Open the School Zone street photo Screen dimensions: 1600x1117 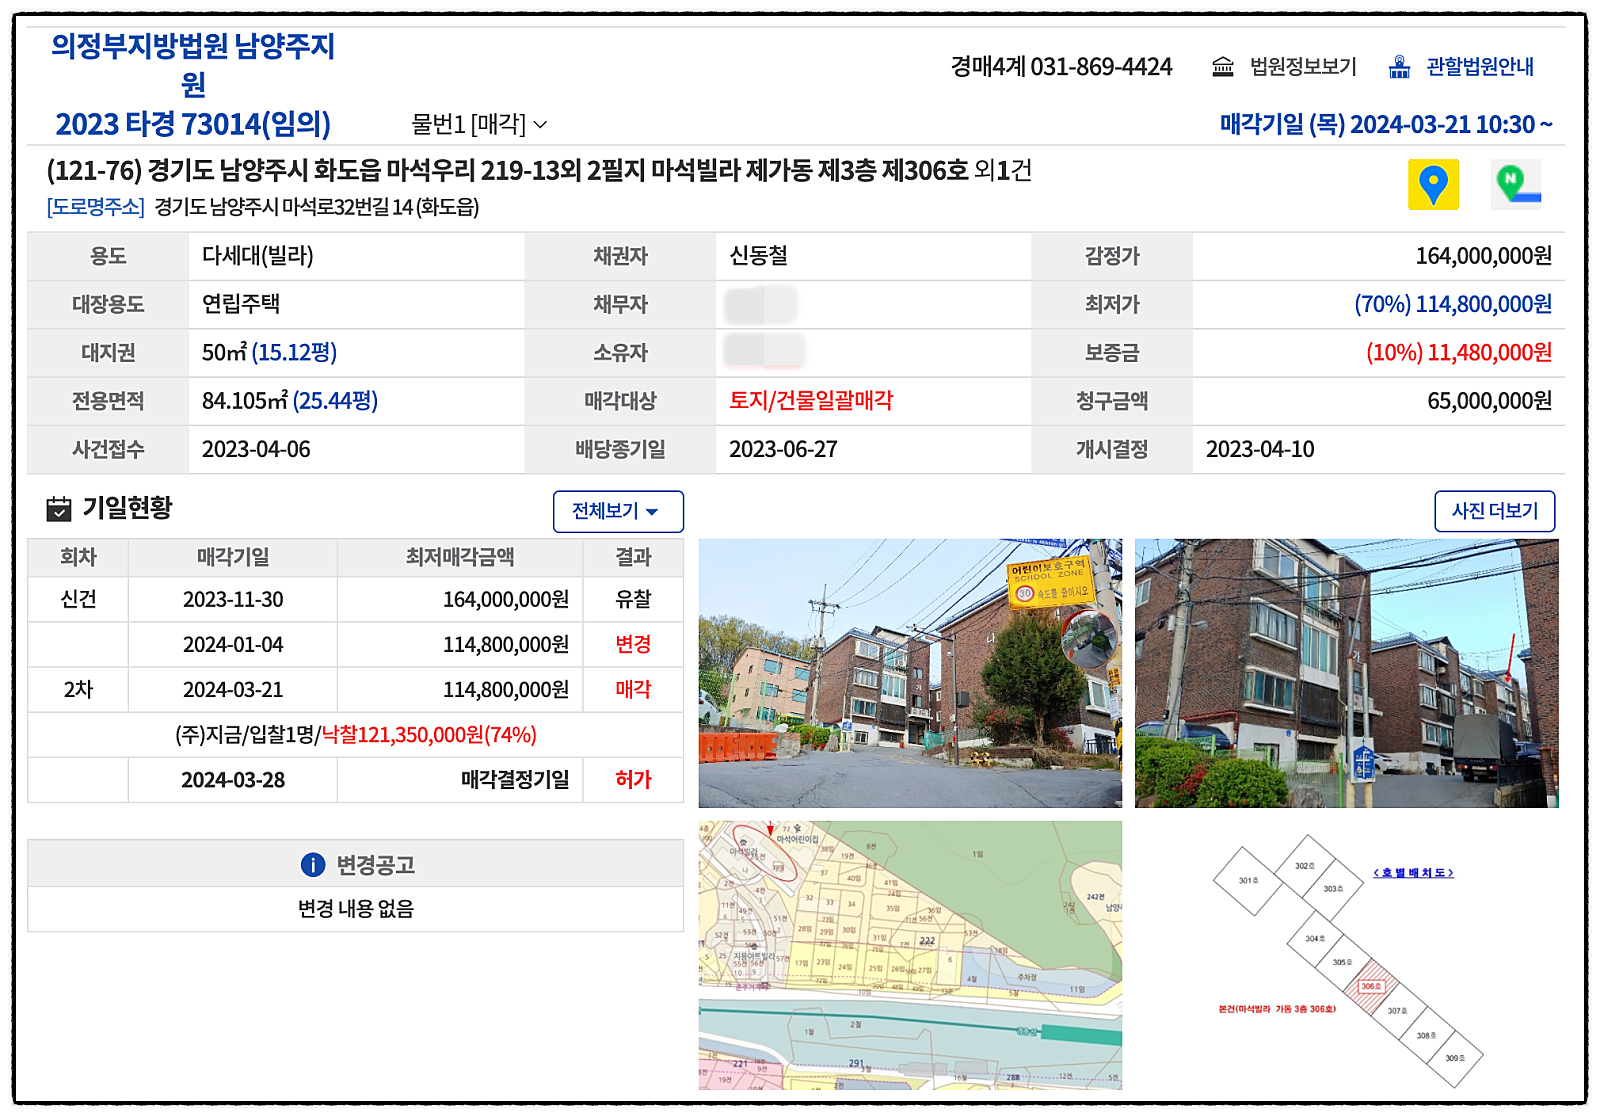910,673
